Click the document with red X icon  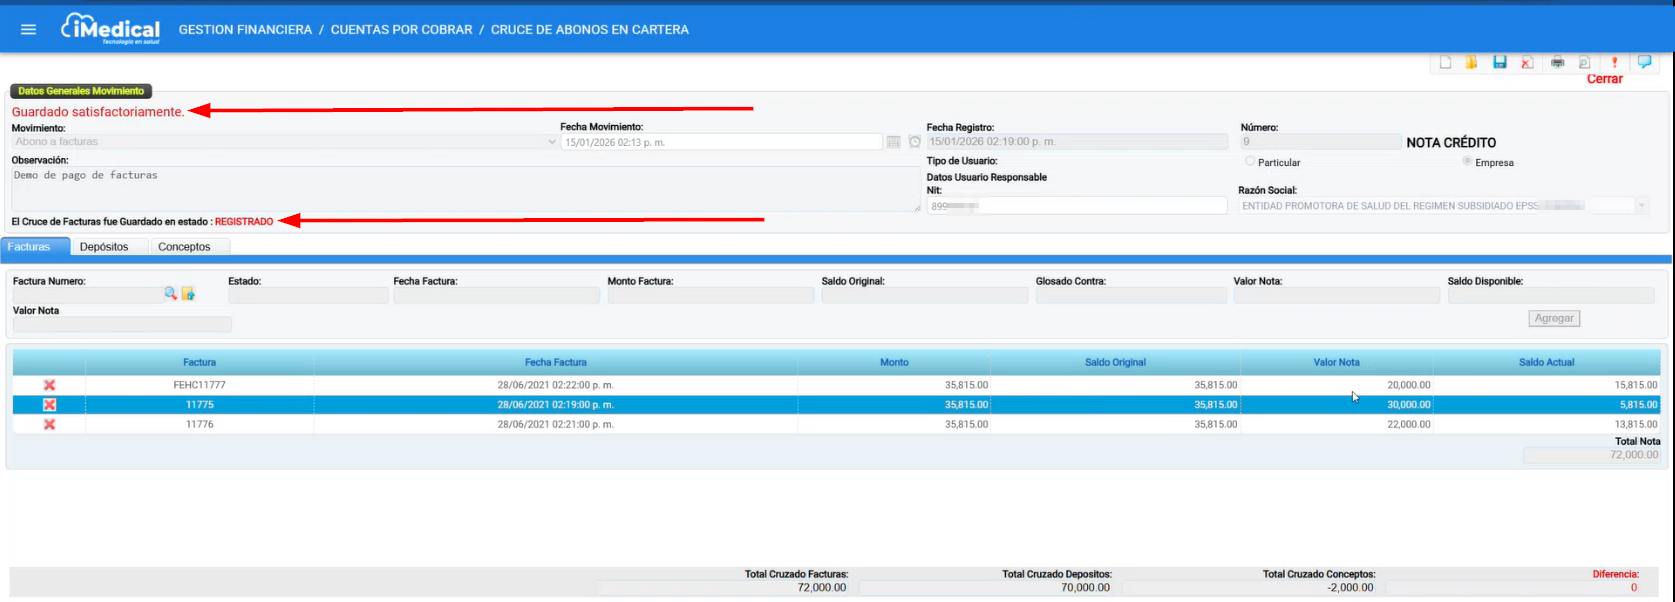pyautogui.click(x=1527, y=62)
